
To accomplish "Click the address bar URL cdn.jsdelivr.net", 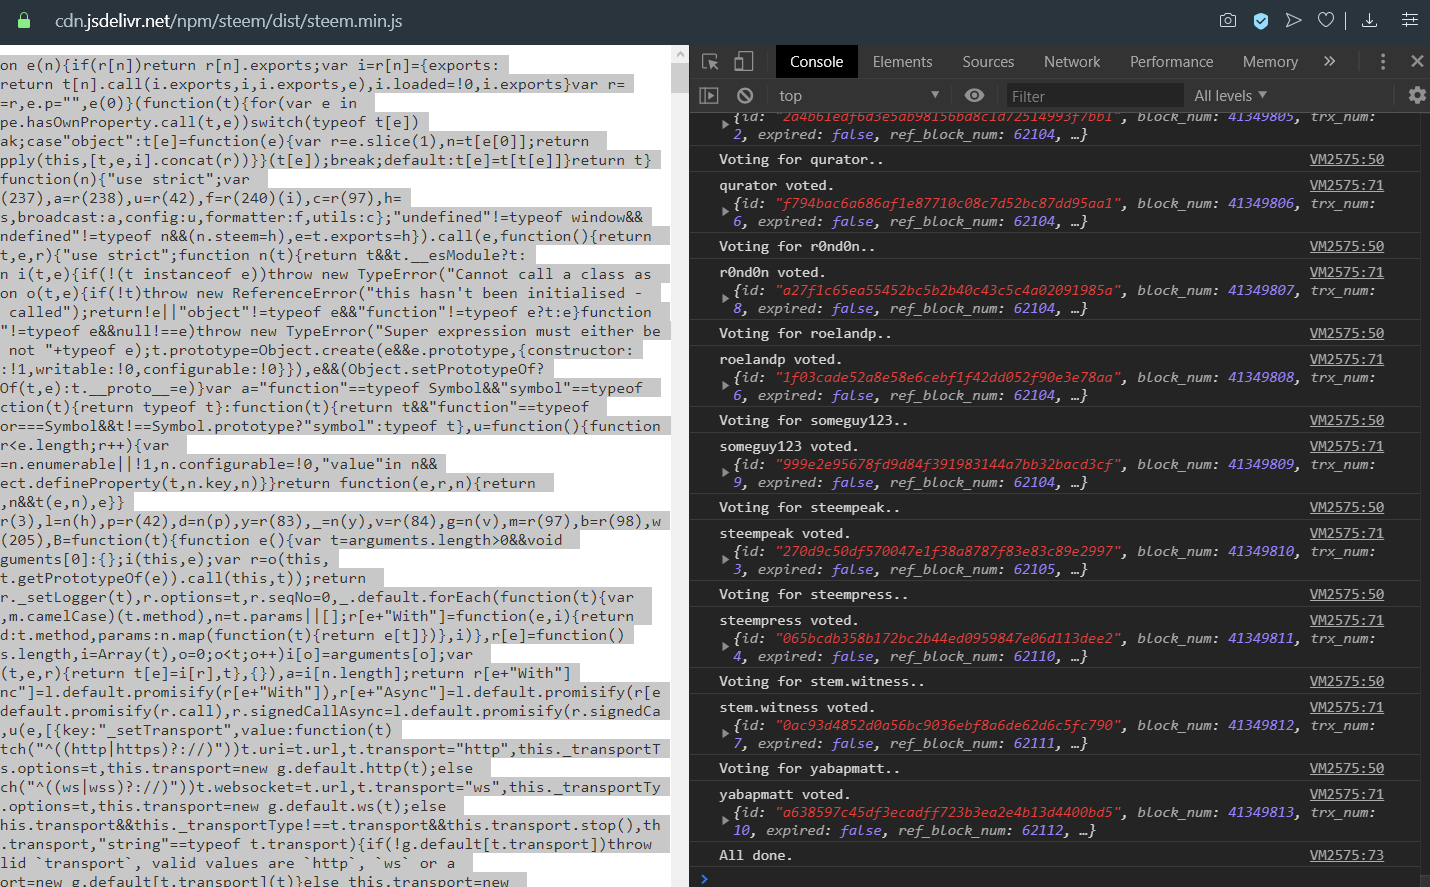I will 229,21.
